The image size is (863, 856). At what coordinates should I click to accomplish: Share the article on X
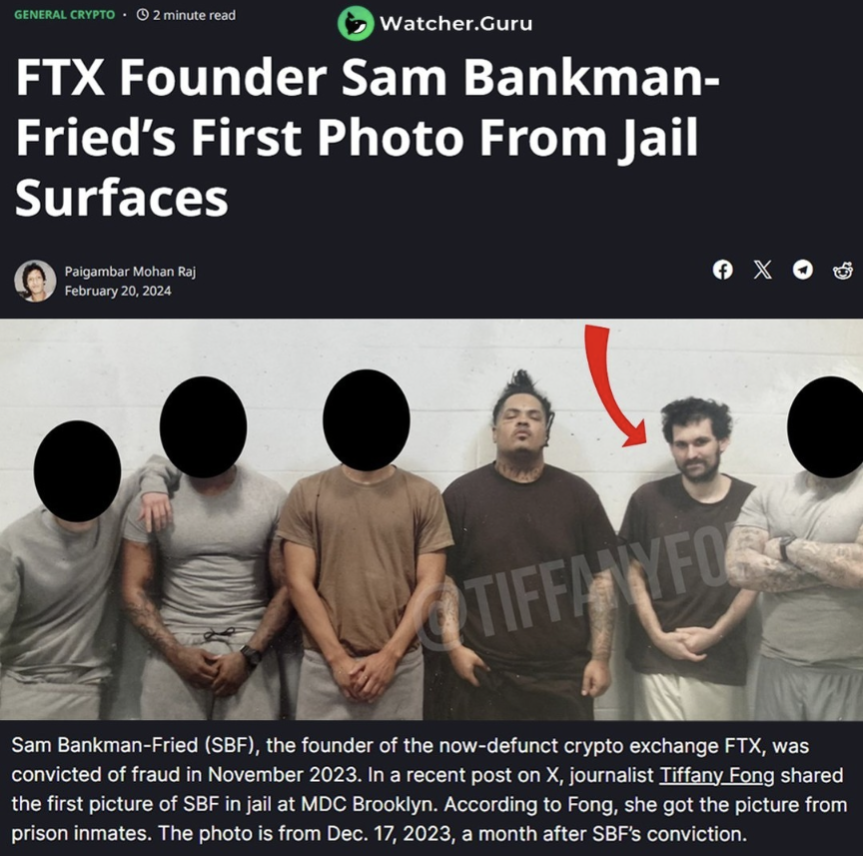762,270
